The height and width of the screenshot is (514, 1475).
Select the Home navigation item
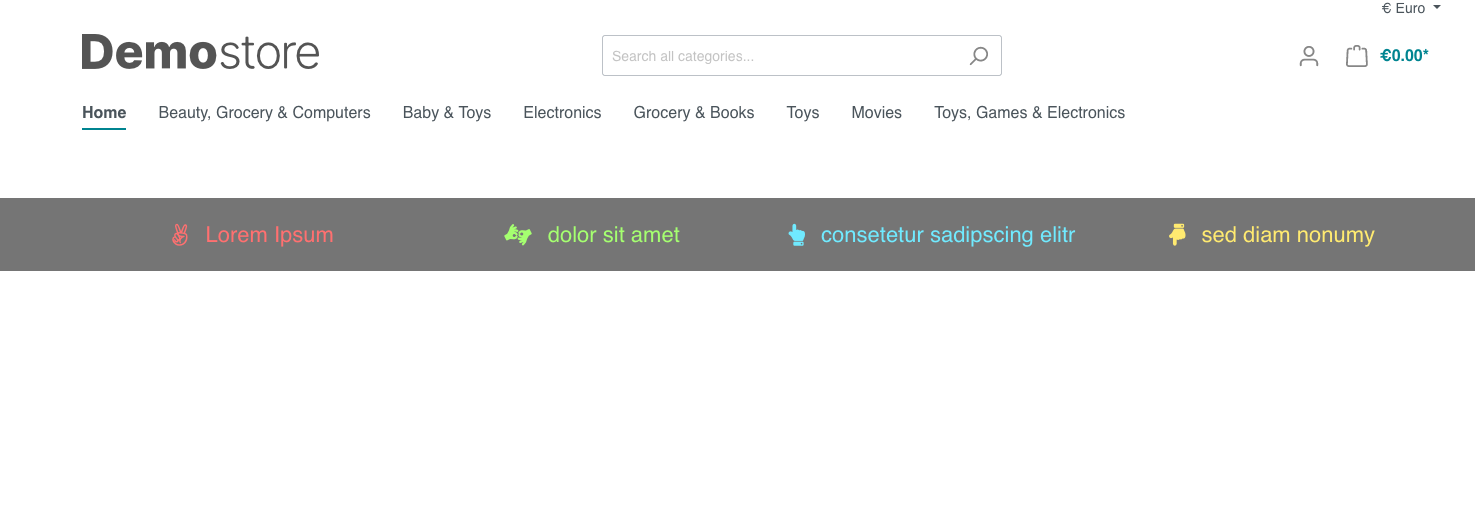pyautogui.click(x=104, y=113)
